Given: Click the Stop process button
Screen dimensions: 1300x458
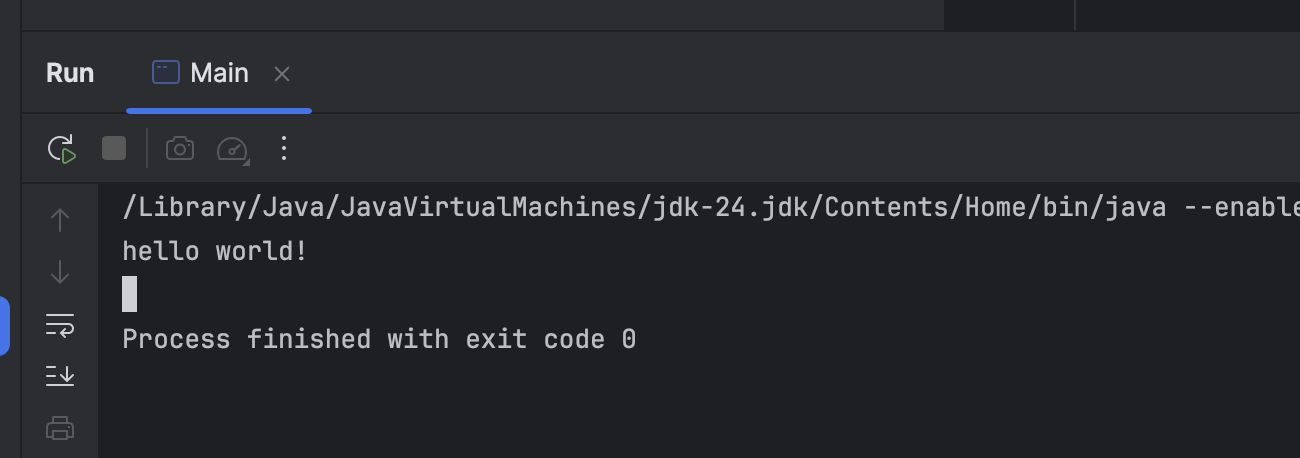Looking at the screenshot, I should point(114,149).
